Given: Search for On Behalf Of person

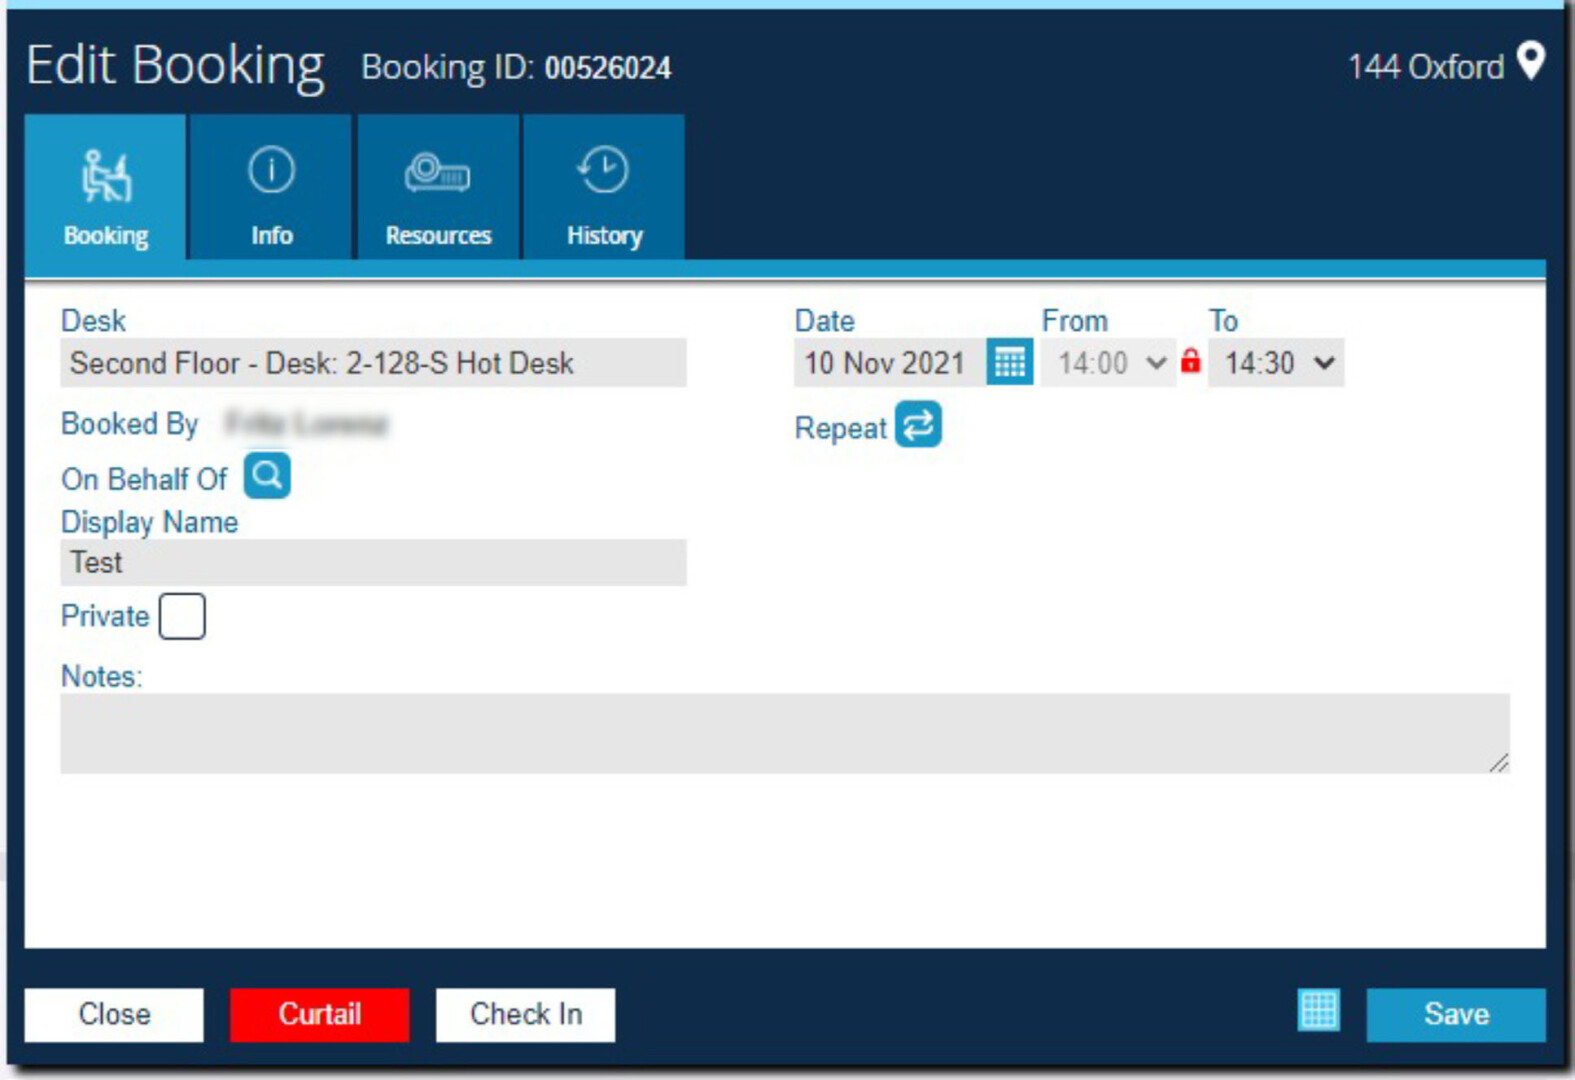Looking at the screenshot, I should point(267,476).
